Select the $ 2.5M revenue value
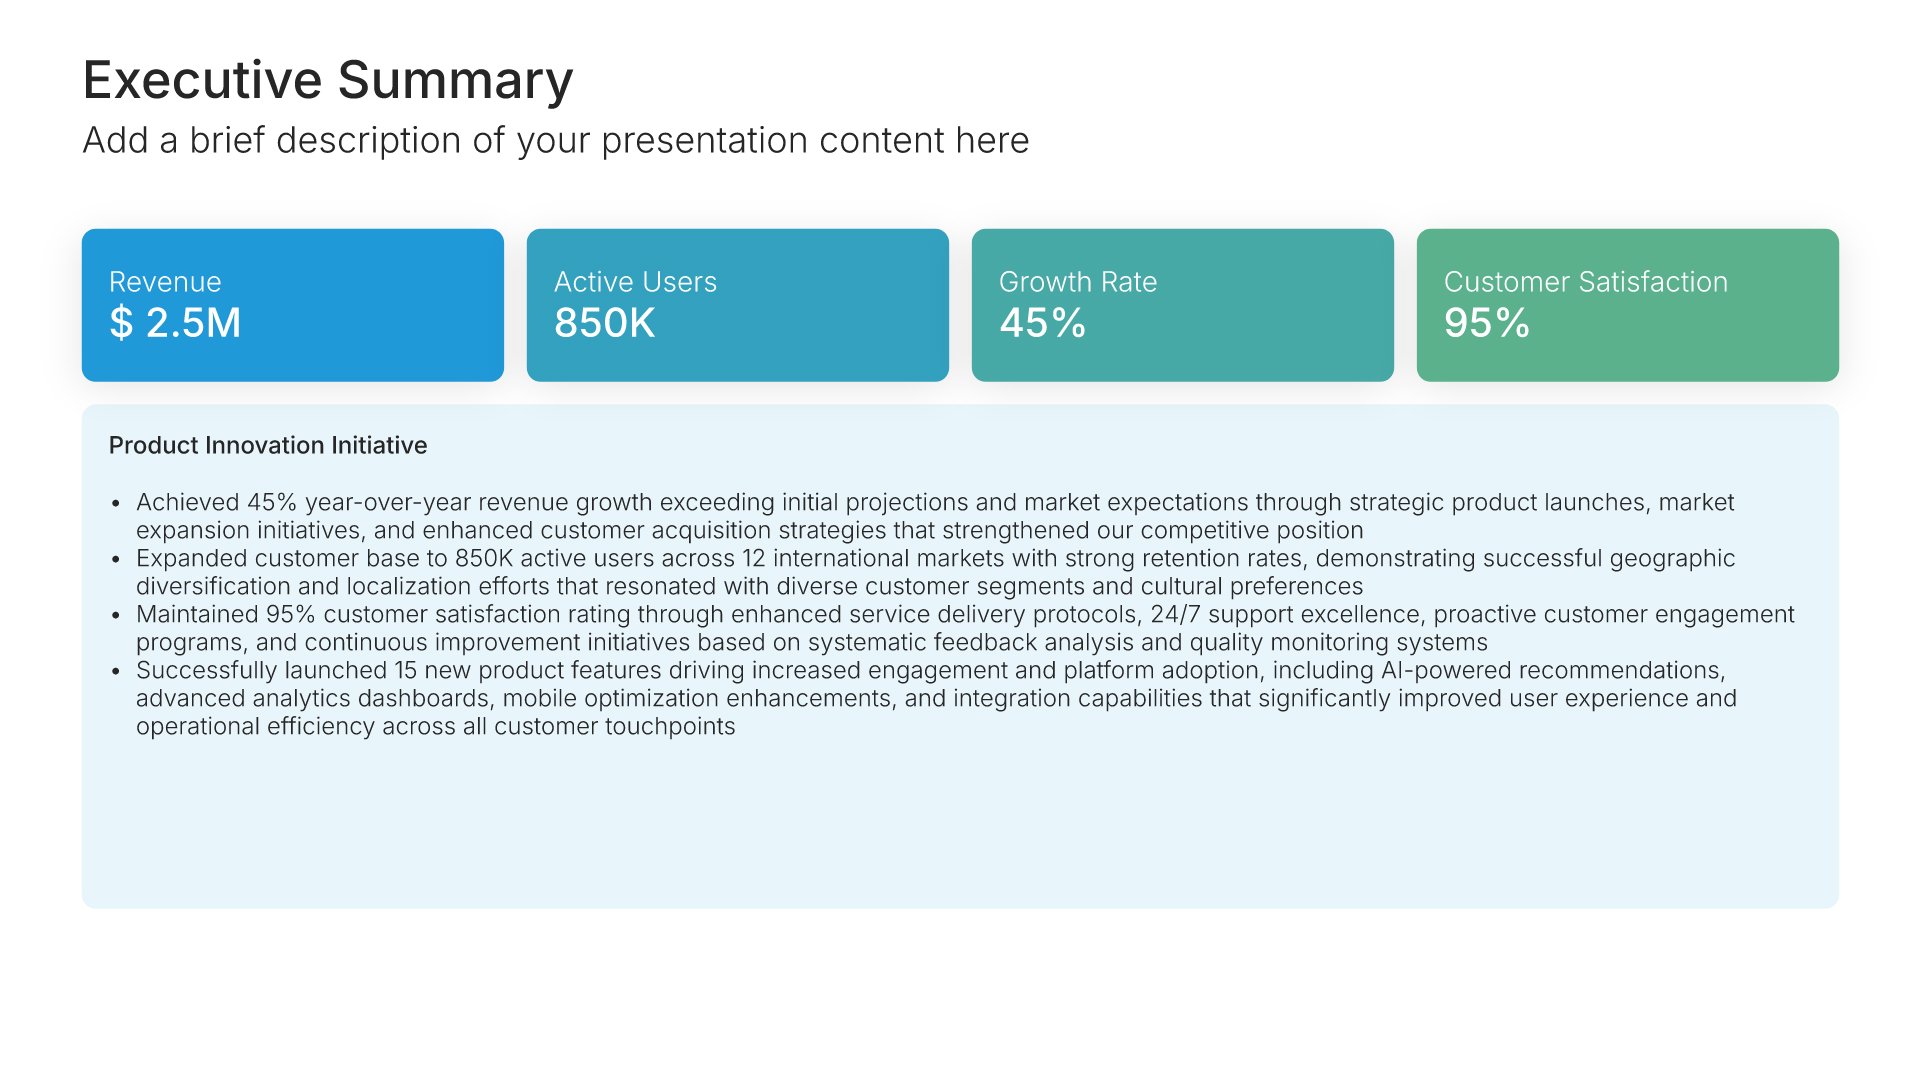This screenshot has height=1080, width=1920. [175, 323]
